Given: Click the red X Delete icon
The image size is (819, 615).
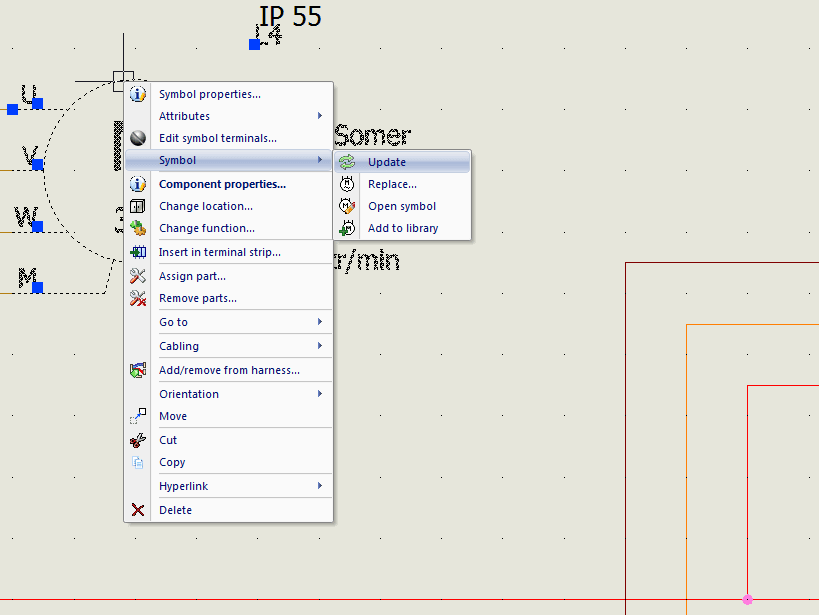Looking at the screenshot, I should [138, 510].
